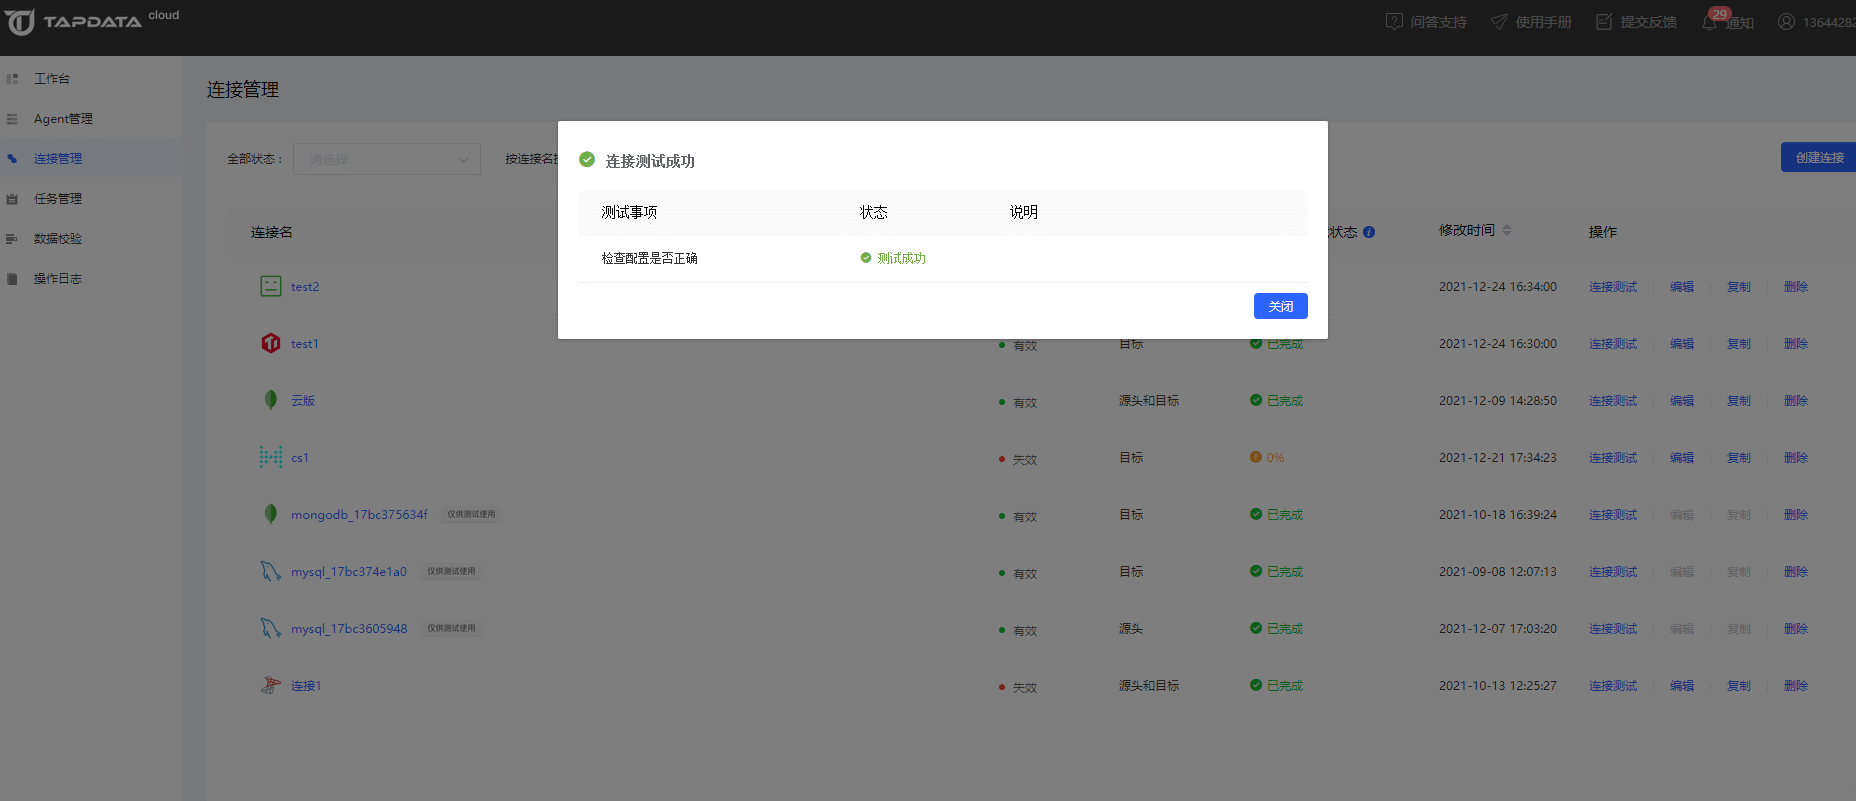The width and height of the screenshot is (1856, 801).
Task: Click the info icon beside status column
Action: (x=1369, y=232)
